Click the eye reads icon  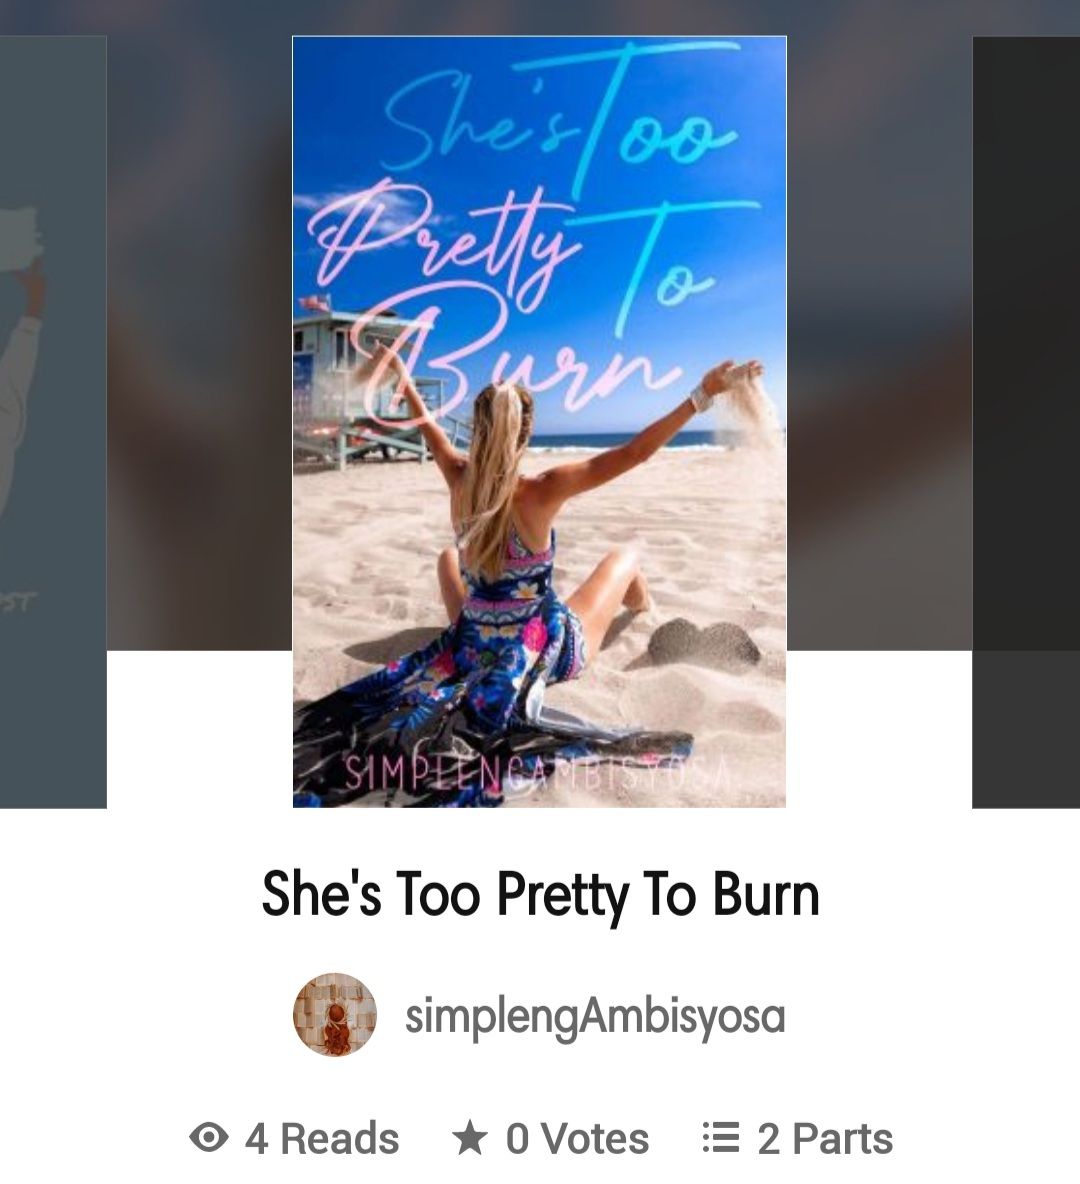(209, 1138)
